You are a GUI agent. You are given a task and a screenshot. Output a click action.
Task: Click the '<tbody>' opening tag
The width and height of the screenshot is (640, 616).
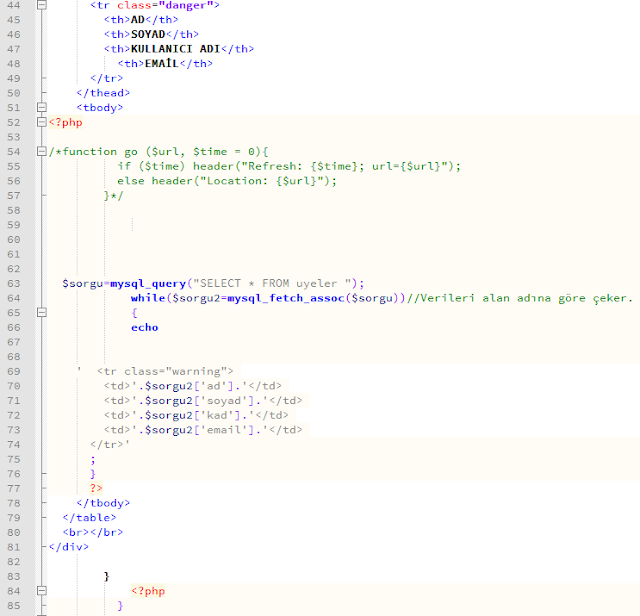tap(100, 108)
